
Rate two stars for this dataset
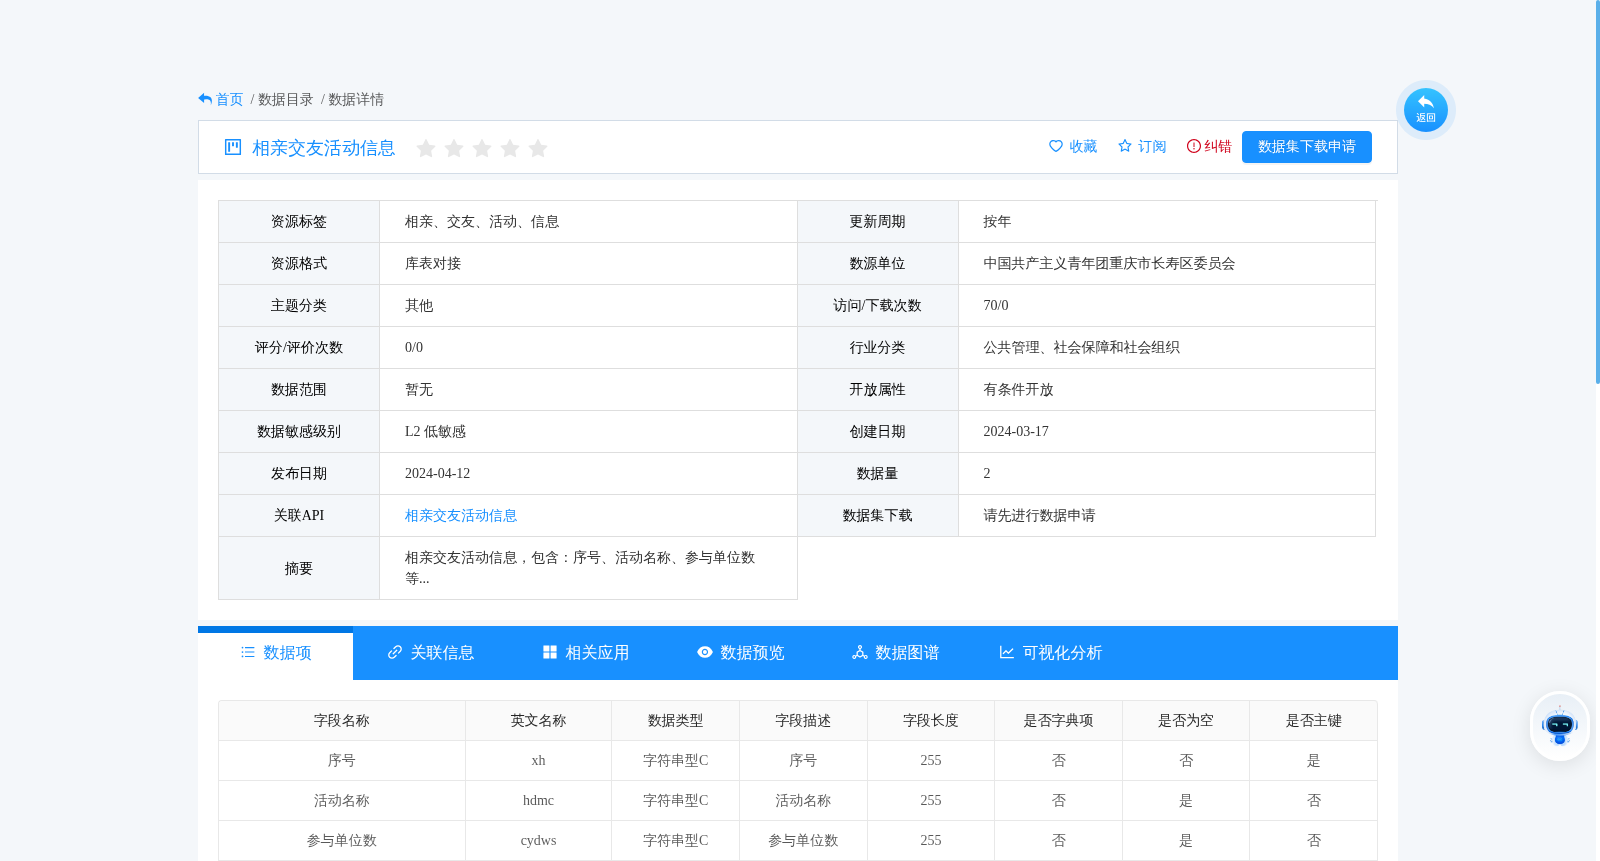pos(454,148)
